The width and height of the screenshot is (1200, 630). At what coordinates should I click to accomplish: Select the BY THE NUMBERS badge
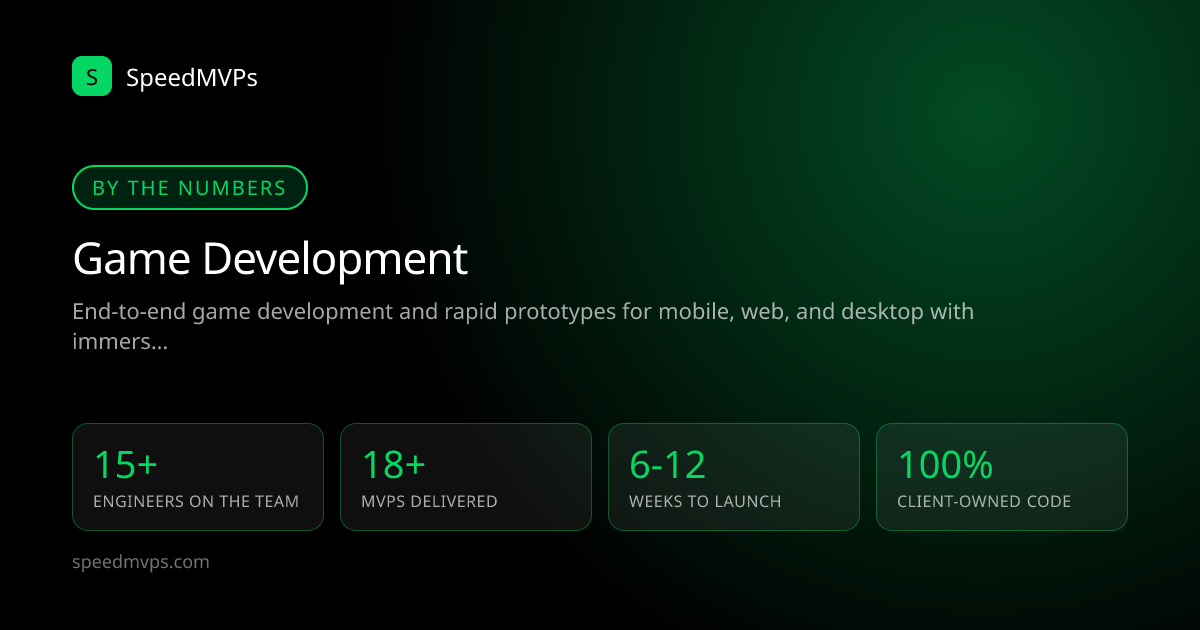coord(190,187)
